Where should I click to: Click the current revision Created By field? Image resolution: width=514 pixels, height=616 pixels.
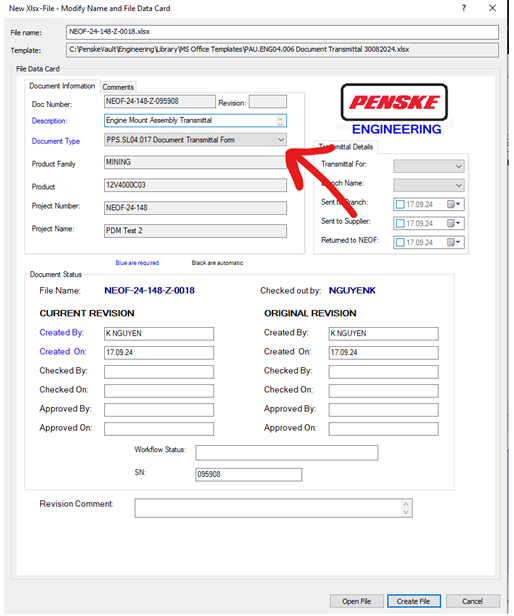coord(159,334)
